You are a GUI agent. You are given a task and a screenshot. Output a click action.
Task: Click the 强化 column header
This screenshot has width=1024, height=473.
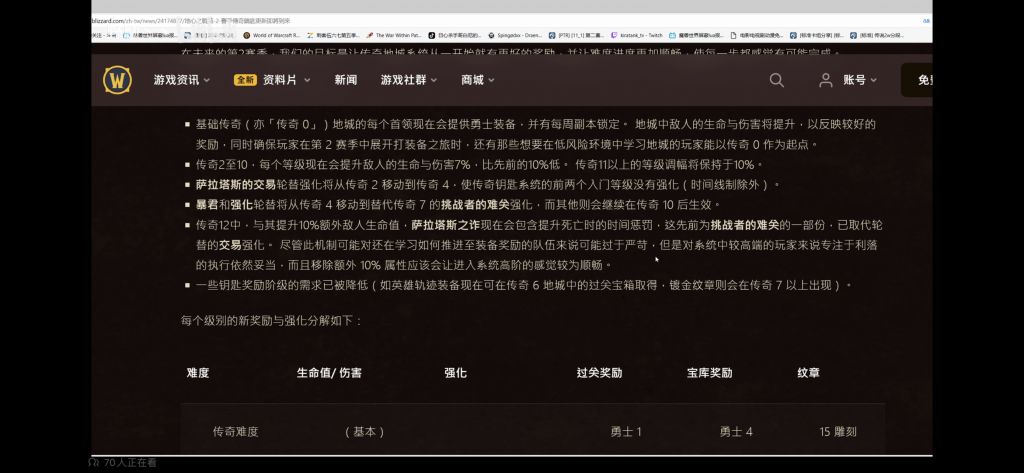tap(455, 373)
